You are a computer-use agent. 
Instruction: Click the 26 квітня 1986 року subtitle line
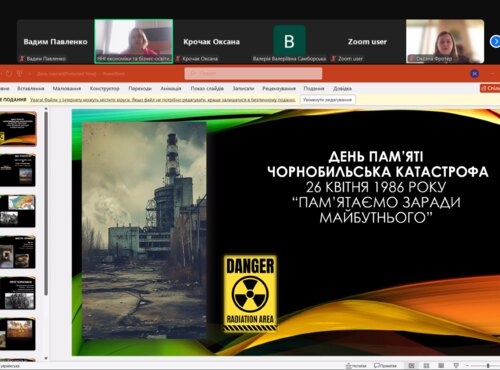coord(376,187)
